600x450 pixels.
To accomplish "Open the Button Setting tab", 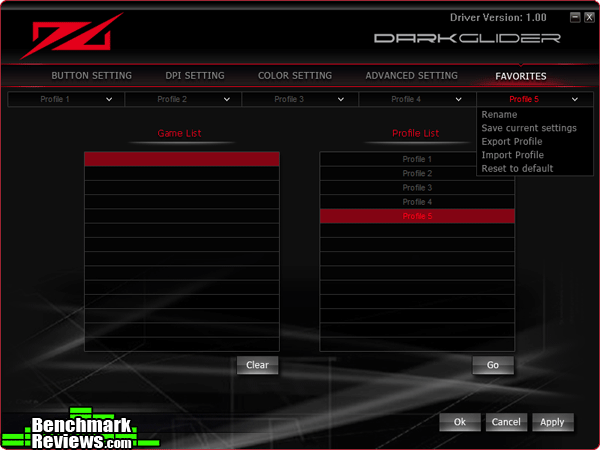I will pyautogui.click(x=91, y=76).
